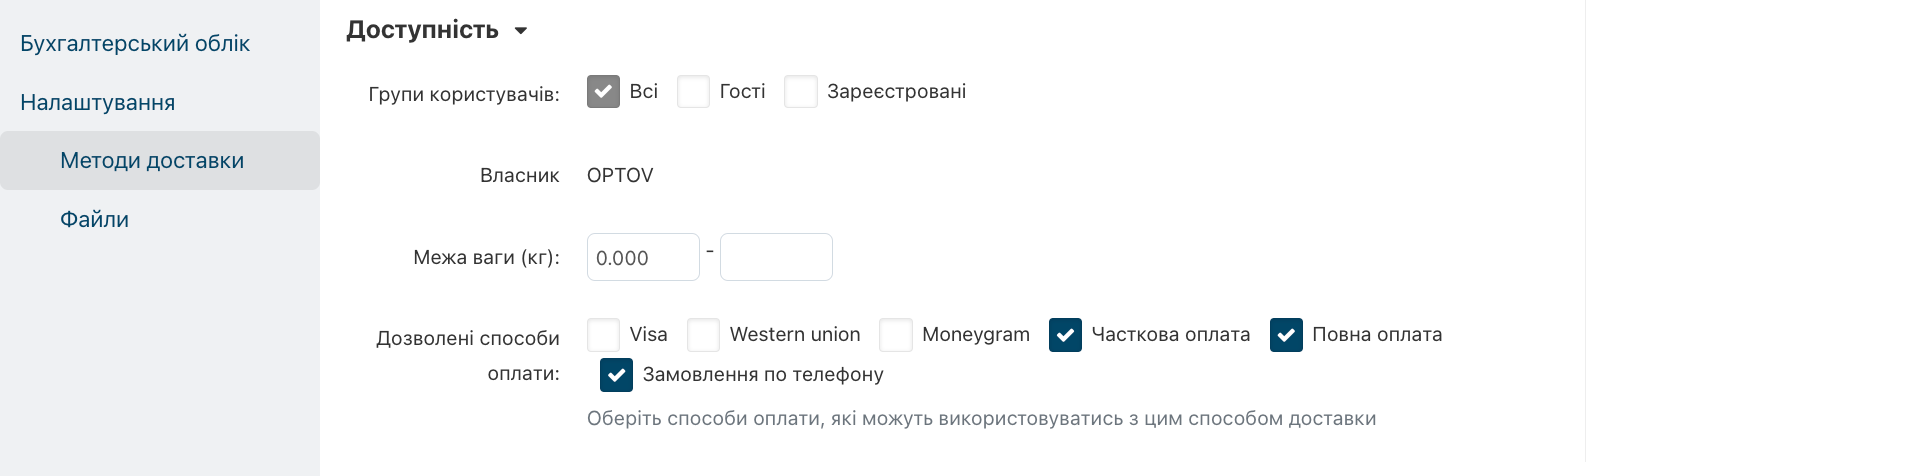This screenshot has width=1908, height=476.
Task: Select Методи доставки in sidebar
Action: click(152, 161)
